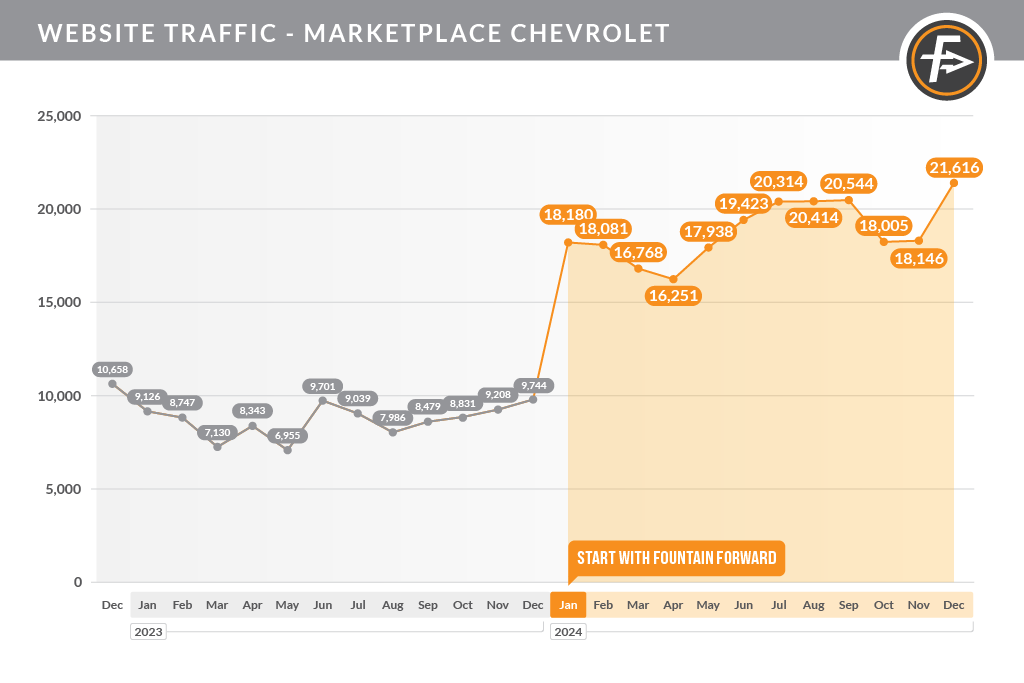
Task: Select the 21,616 December data label
Action: [x=954, y=168]
